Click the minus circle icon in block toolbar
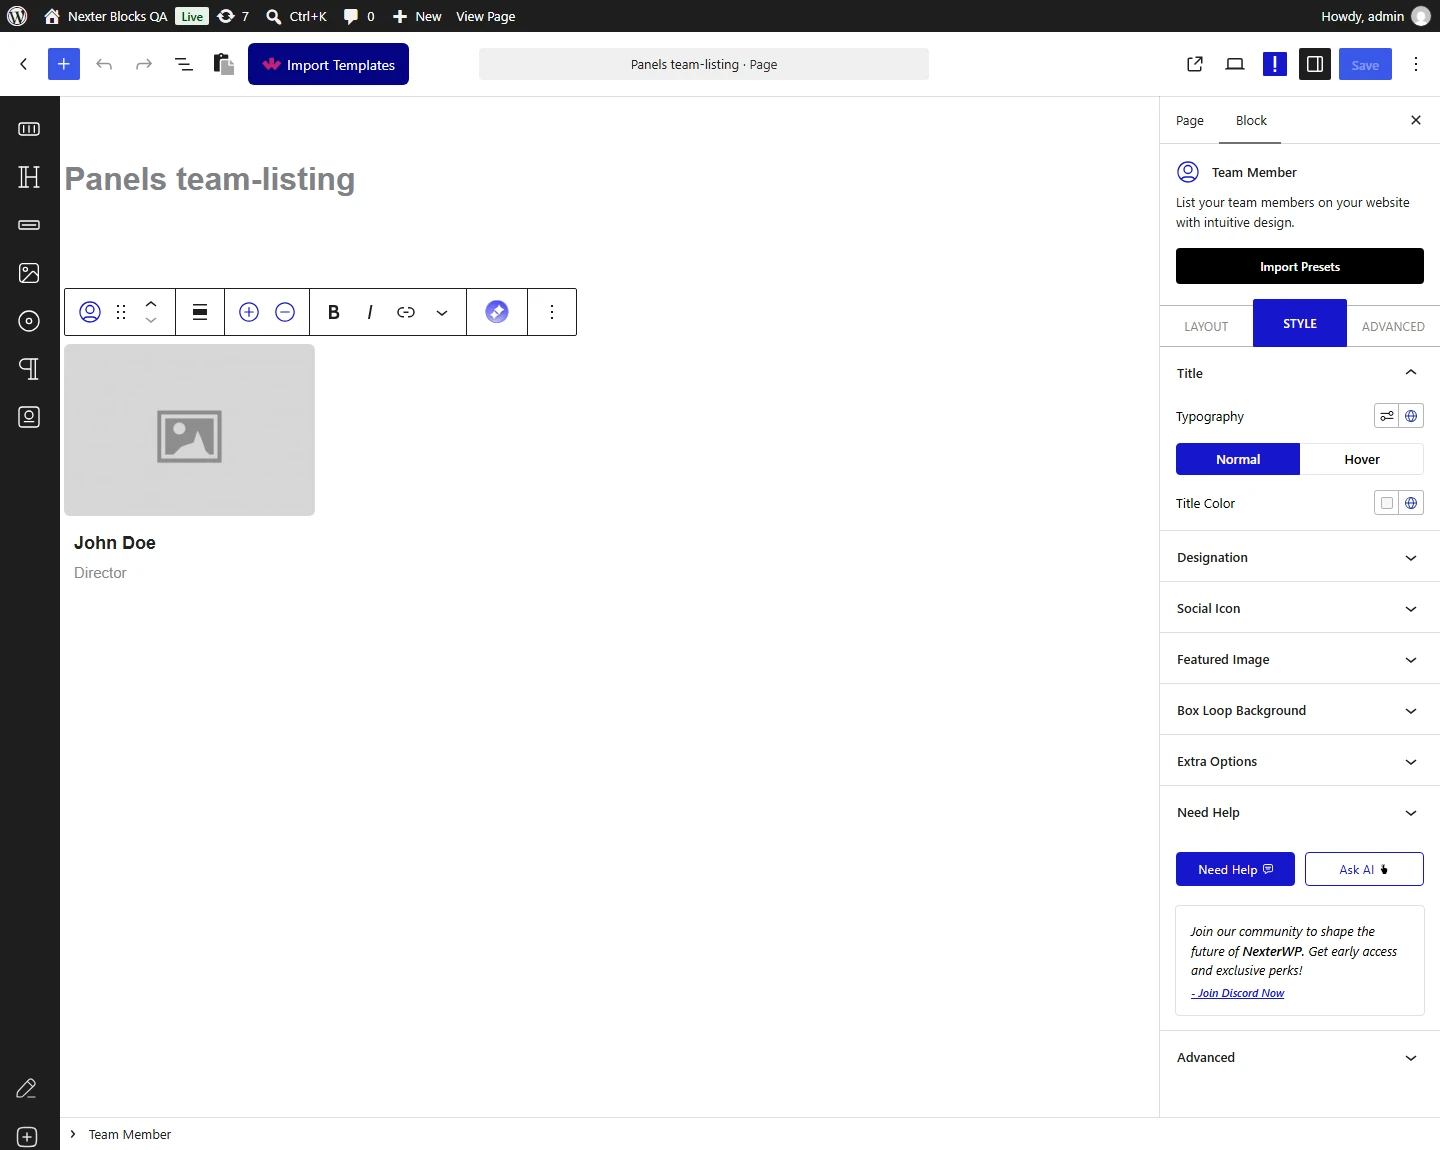 click(285, 312)
